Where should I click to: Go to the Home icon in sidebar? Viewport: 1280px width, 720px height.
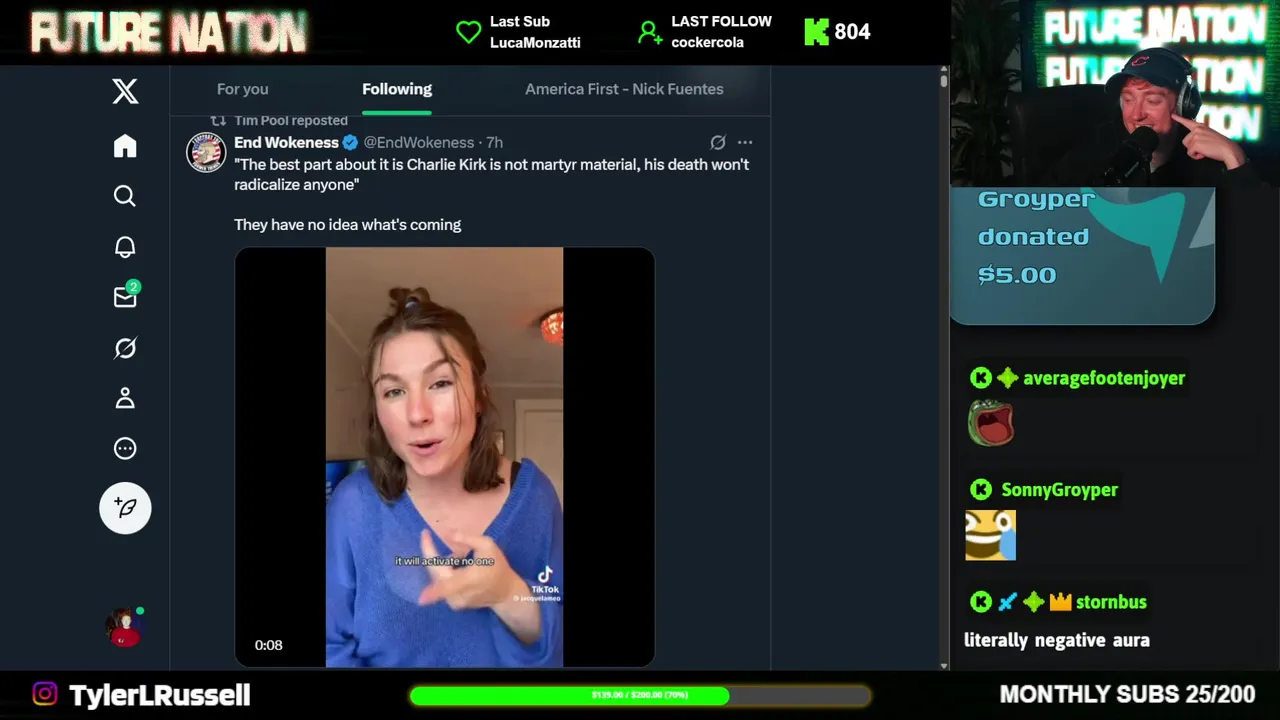click(125, 146)
